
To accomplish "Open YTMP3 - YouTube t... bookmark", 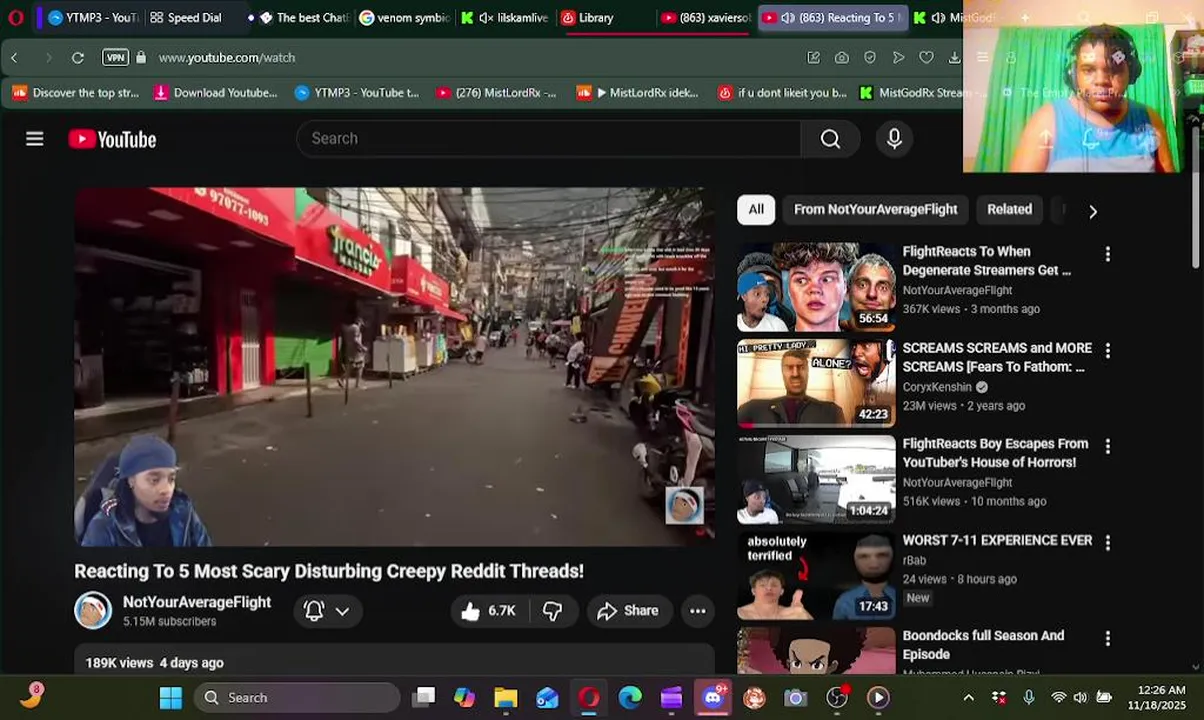I will pyautogui.click(x=357, y=93).
